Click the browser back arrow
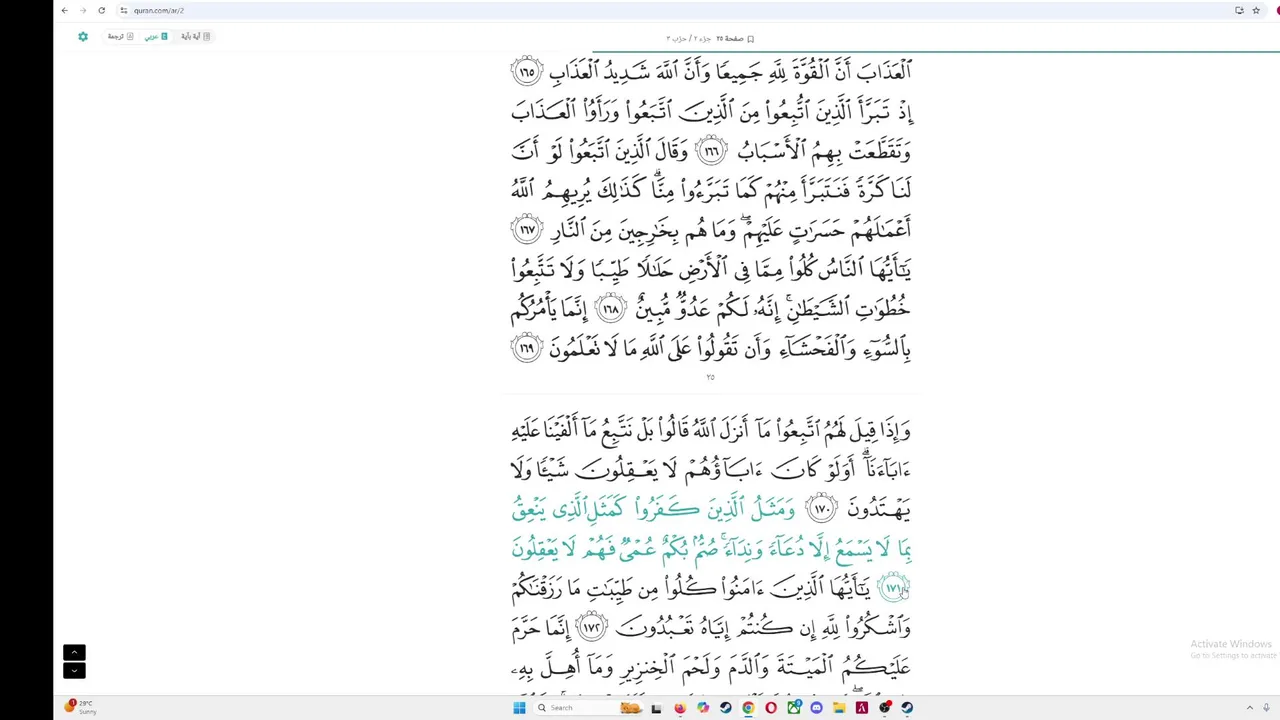Screen dimensions: 1280x720 [65, 10]
